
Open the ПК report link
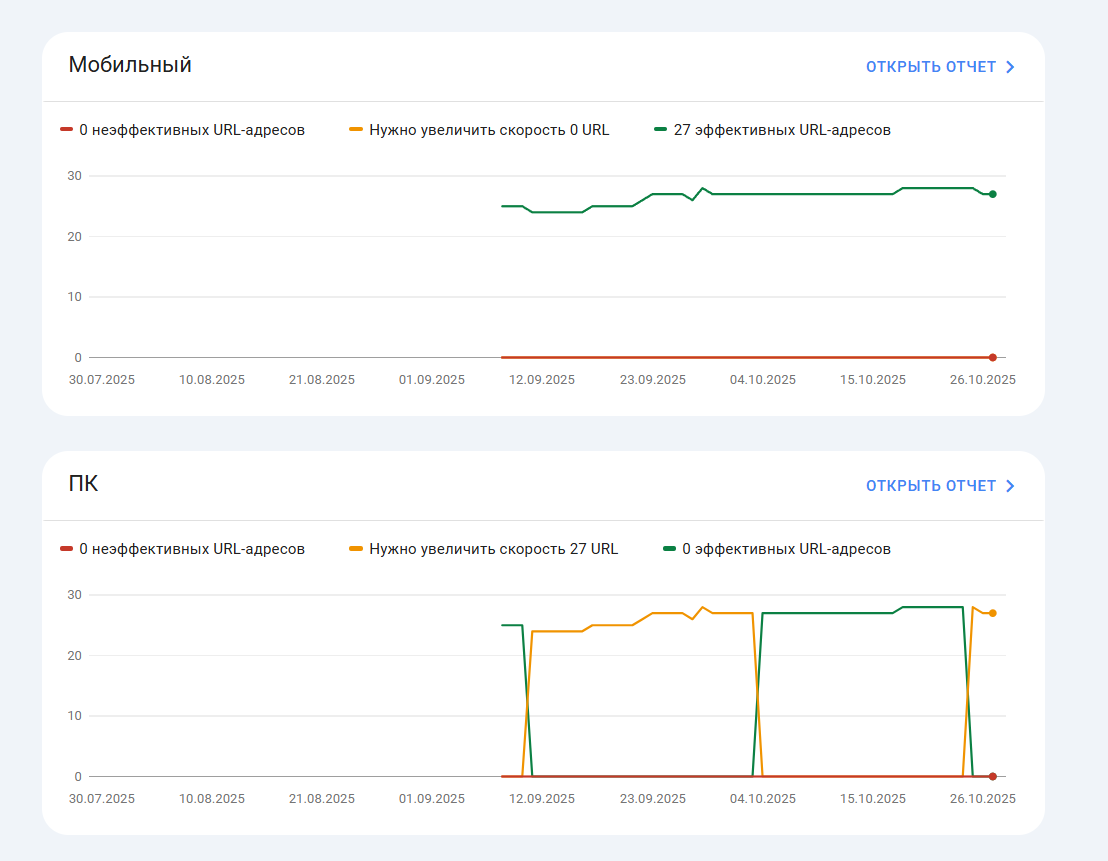931,486
